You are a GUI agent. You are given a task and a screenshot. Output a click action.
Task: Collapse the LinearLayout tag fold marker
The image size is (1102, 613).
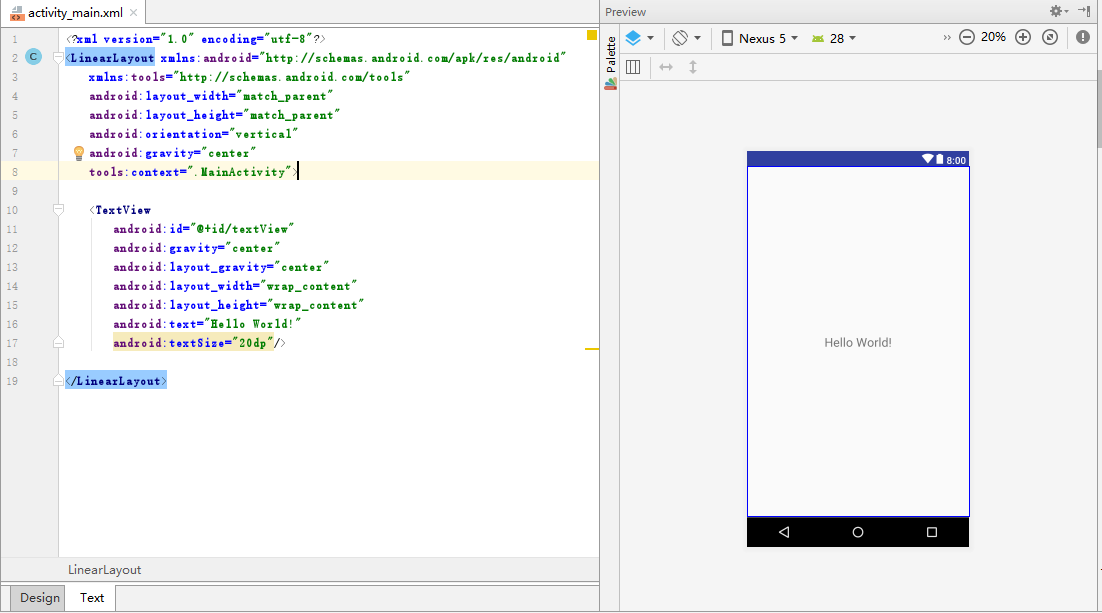[x=58, y=58]
